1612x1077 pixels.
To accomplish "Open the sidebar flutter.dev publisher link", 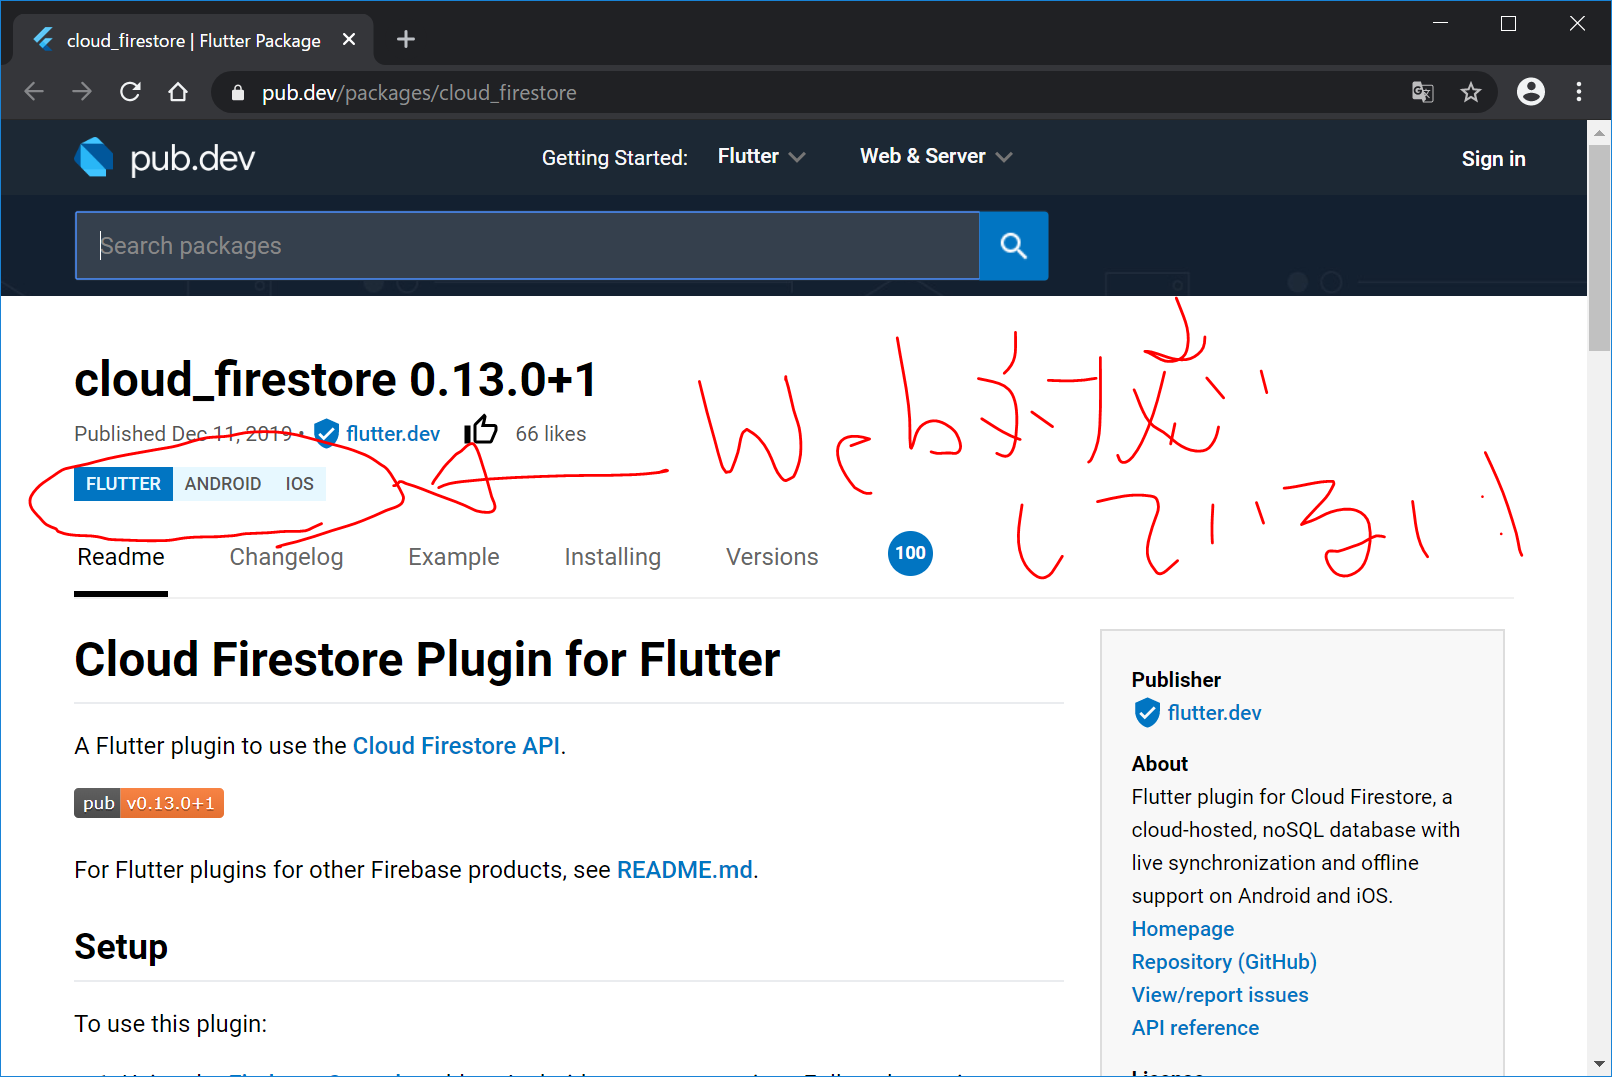I will (1214, 713).
